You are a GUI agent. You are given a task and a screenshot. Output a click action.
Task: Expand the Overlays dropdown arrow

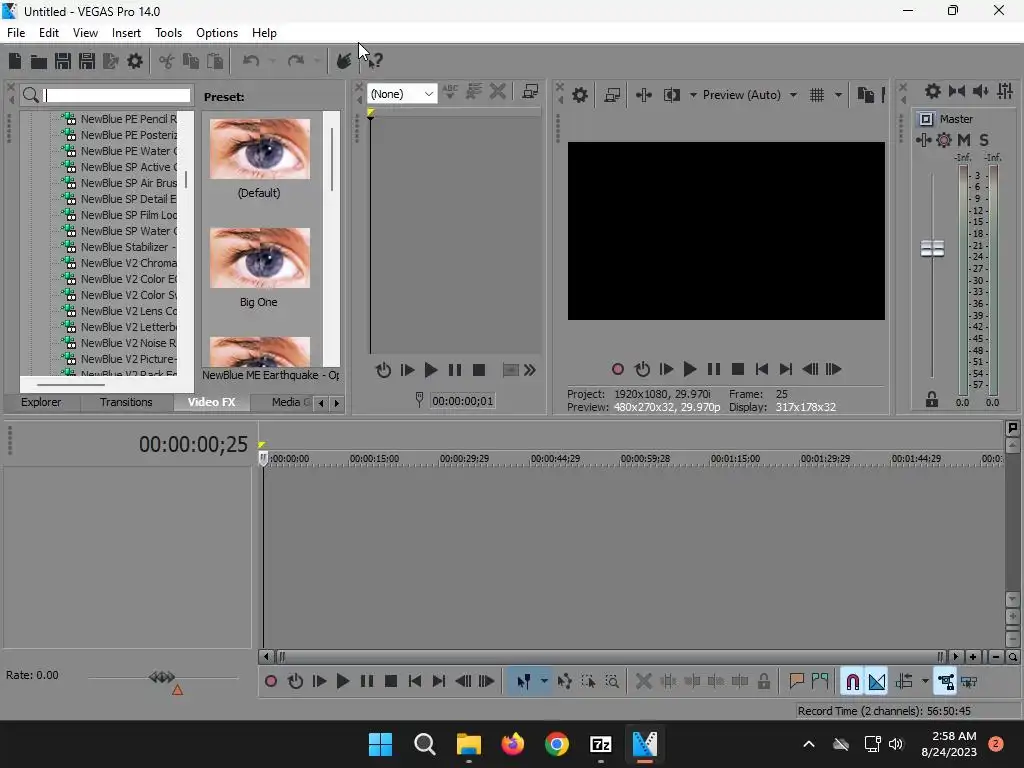point(838,95)
